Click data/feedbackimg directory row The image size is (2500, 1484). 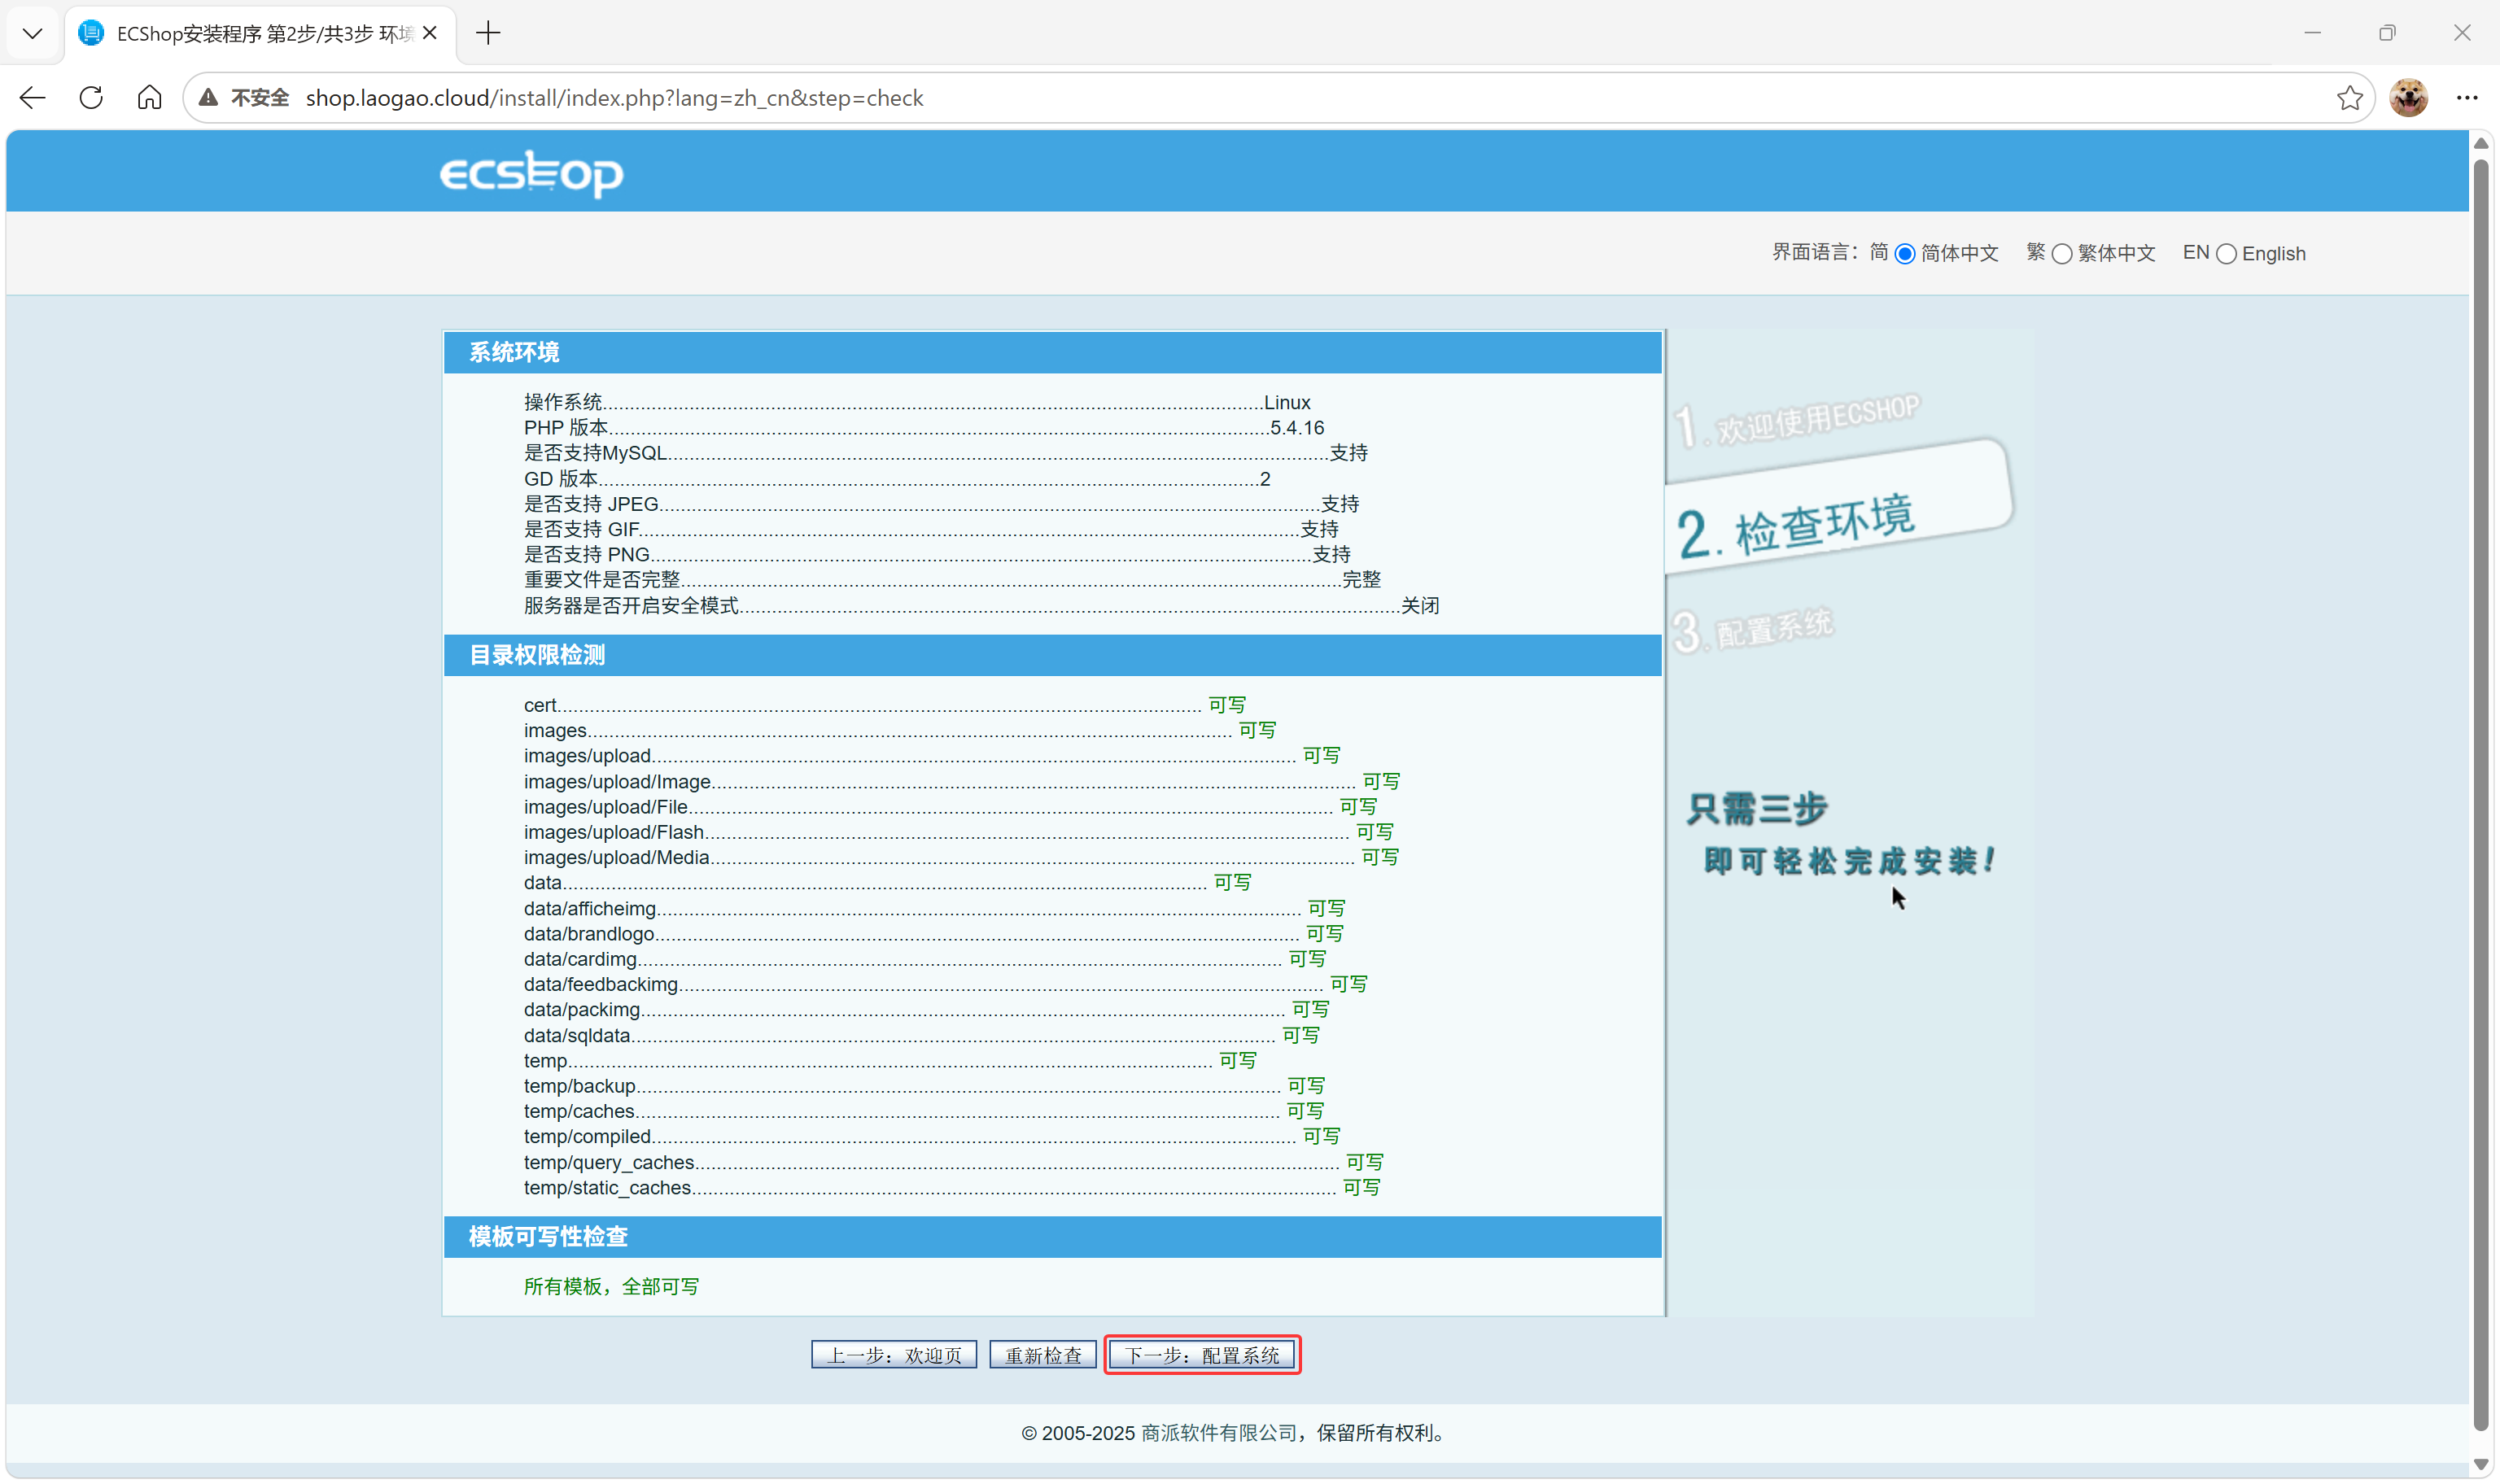[x=946, y=985]
